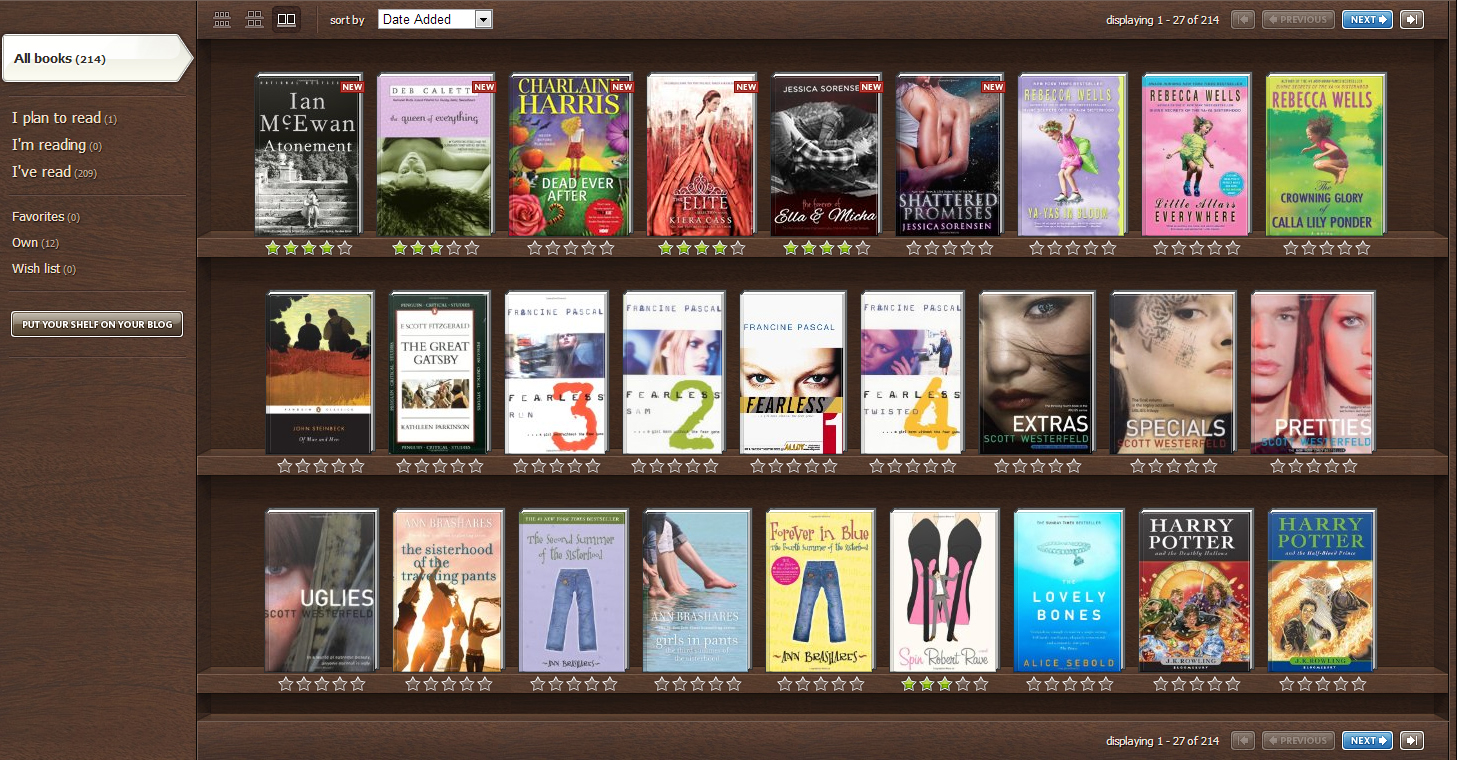Rate The Lovely Bones one star
Image resolution: width=1457 pixels, height=760 pixels.
(1034, 684)
